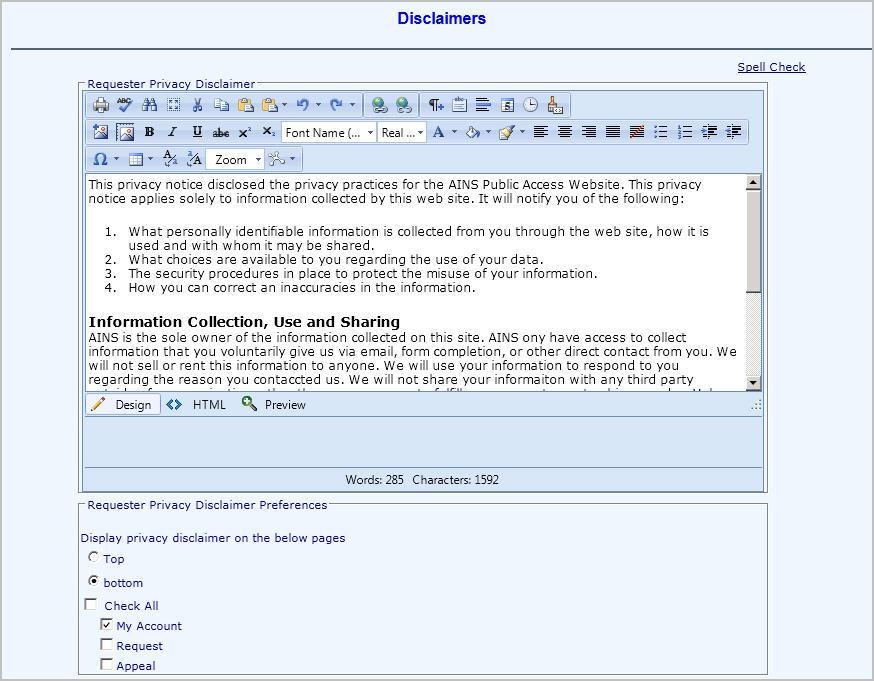Image resolution: width=874 pixels, height=681 pixels.
Task: Open the Insert Hyperlink globe icon
Action: pyautogui.click(x=380, y=105)
